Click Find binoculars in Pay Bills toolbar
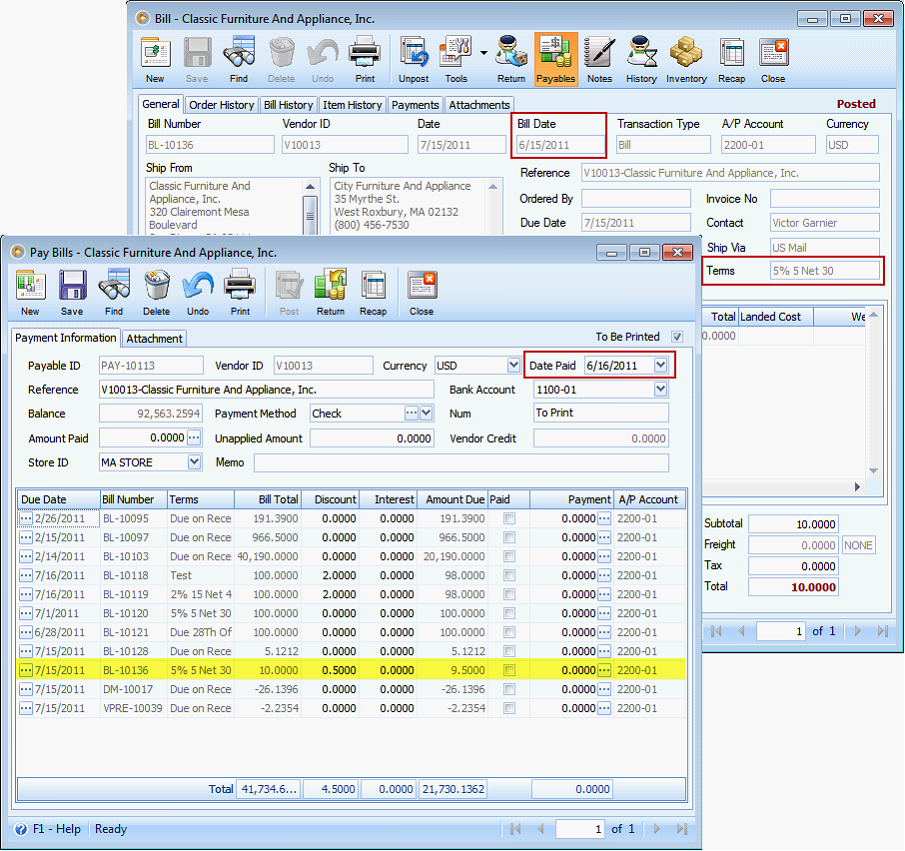The width and height of the screenshot is (905, 851). pos(114,292)
